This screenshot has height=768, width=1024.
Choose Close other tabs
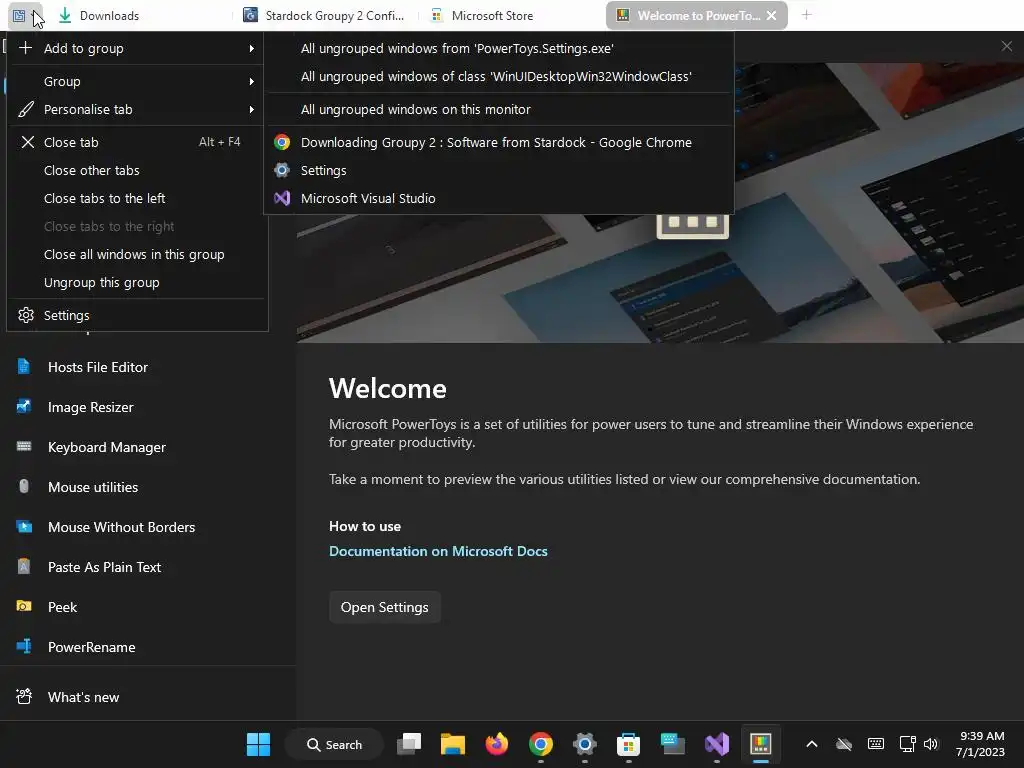pos(137,170)
